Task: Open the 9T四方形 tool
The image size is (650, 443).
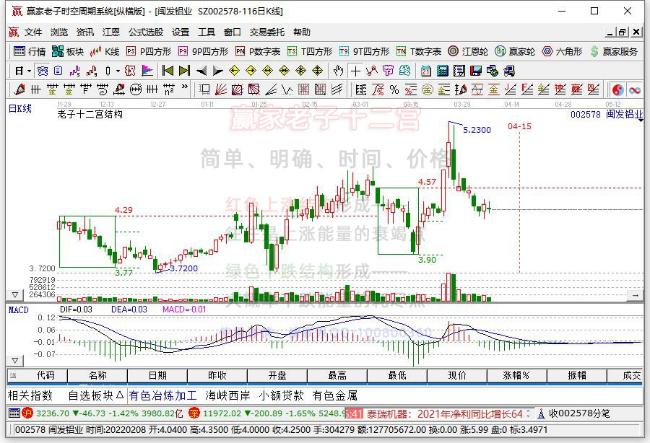Action: tap(364, 51)
